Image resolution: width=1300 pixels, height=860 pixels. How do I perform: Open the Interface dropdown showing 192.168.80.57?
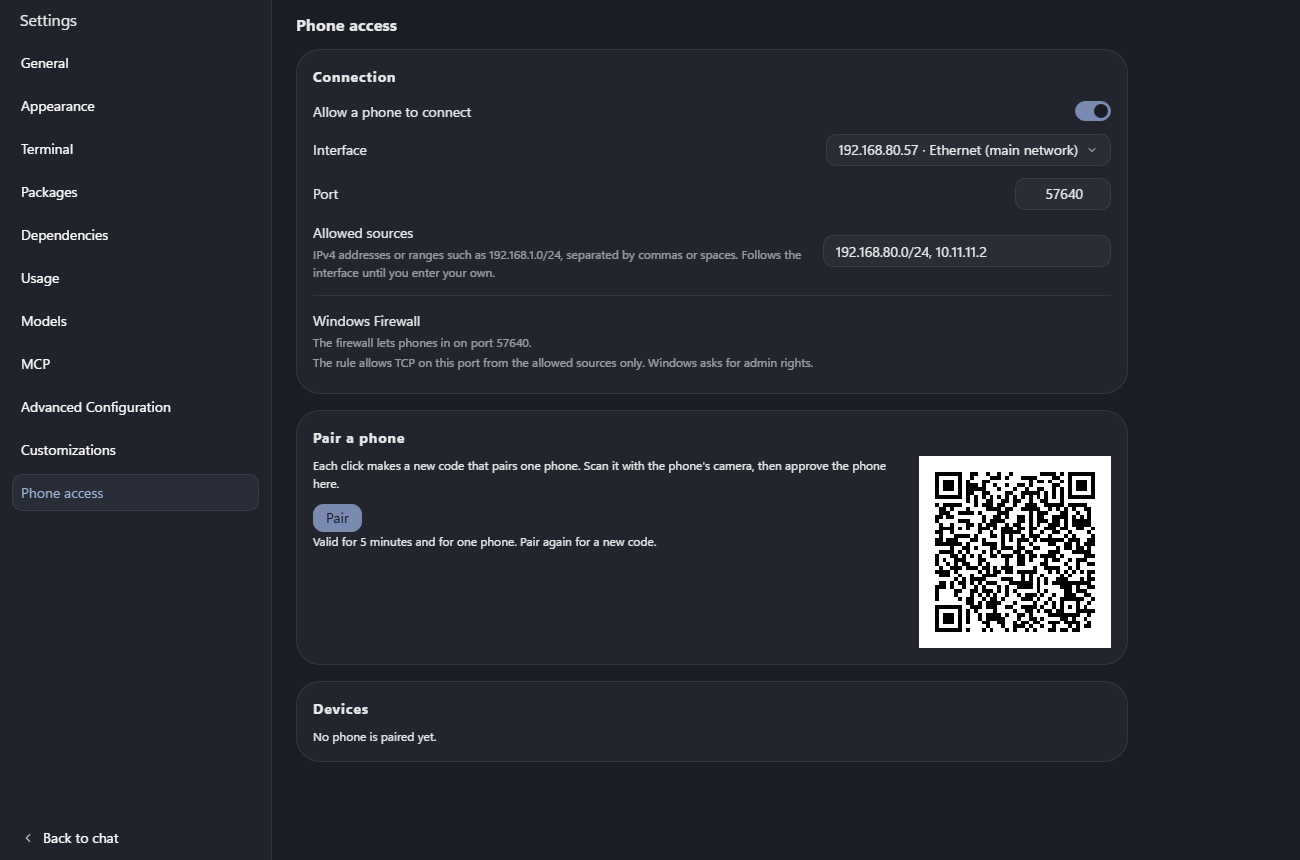pos(968,150)
